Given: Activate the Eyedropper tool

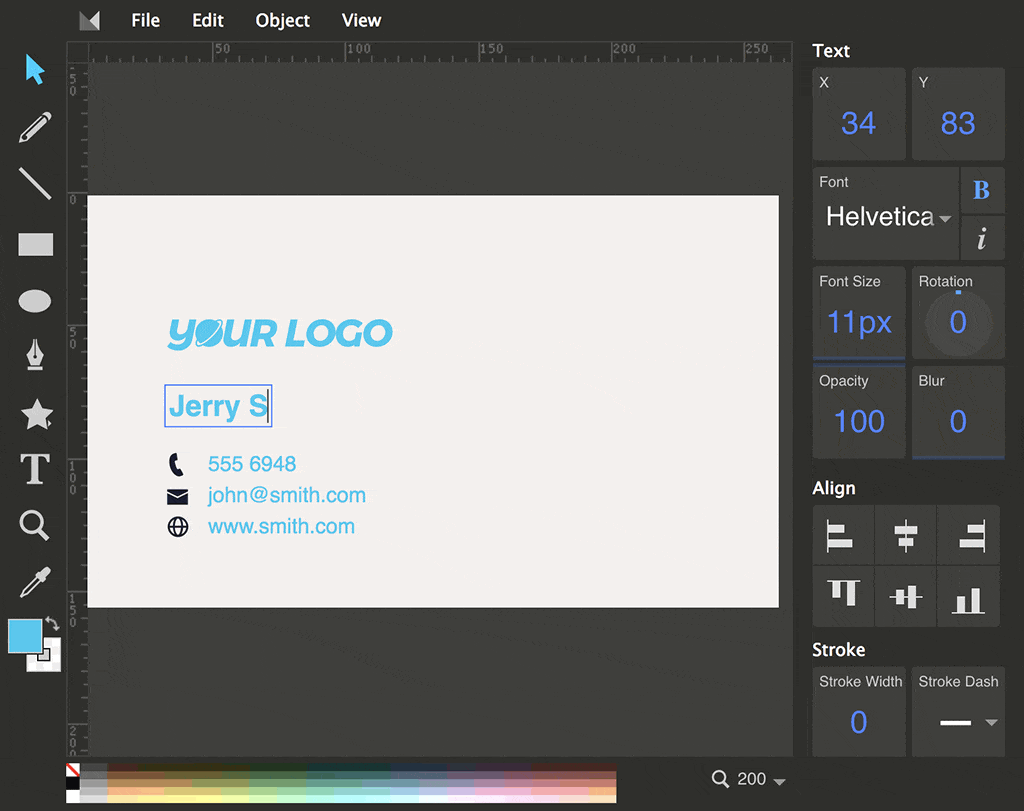Looking at the screenshot, I should coord(35,581).
